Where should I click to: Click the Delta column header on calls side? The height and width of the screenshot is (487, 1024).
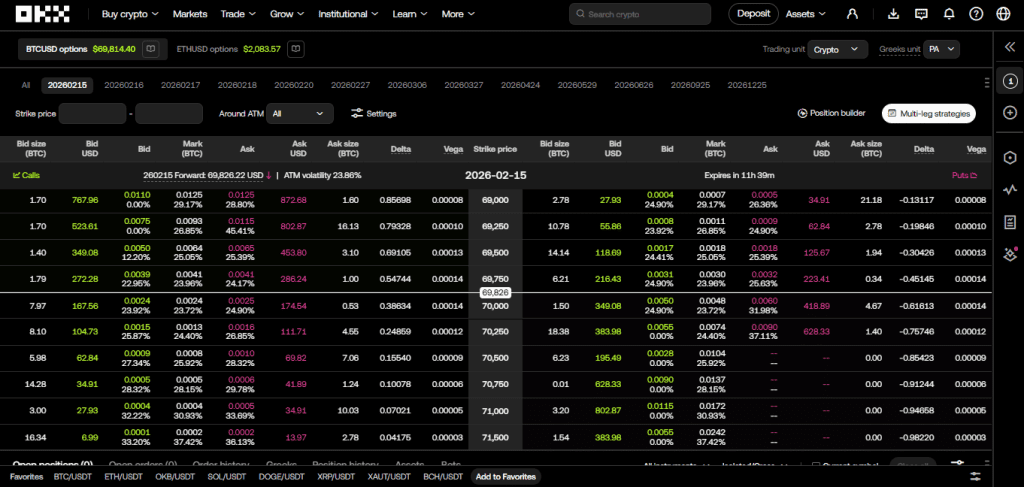[401, 149]
